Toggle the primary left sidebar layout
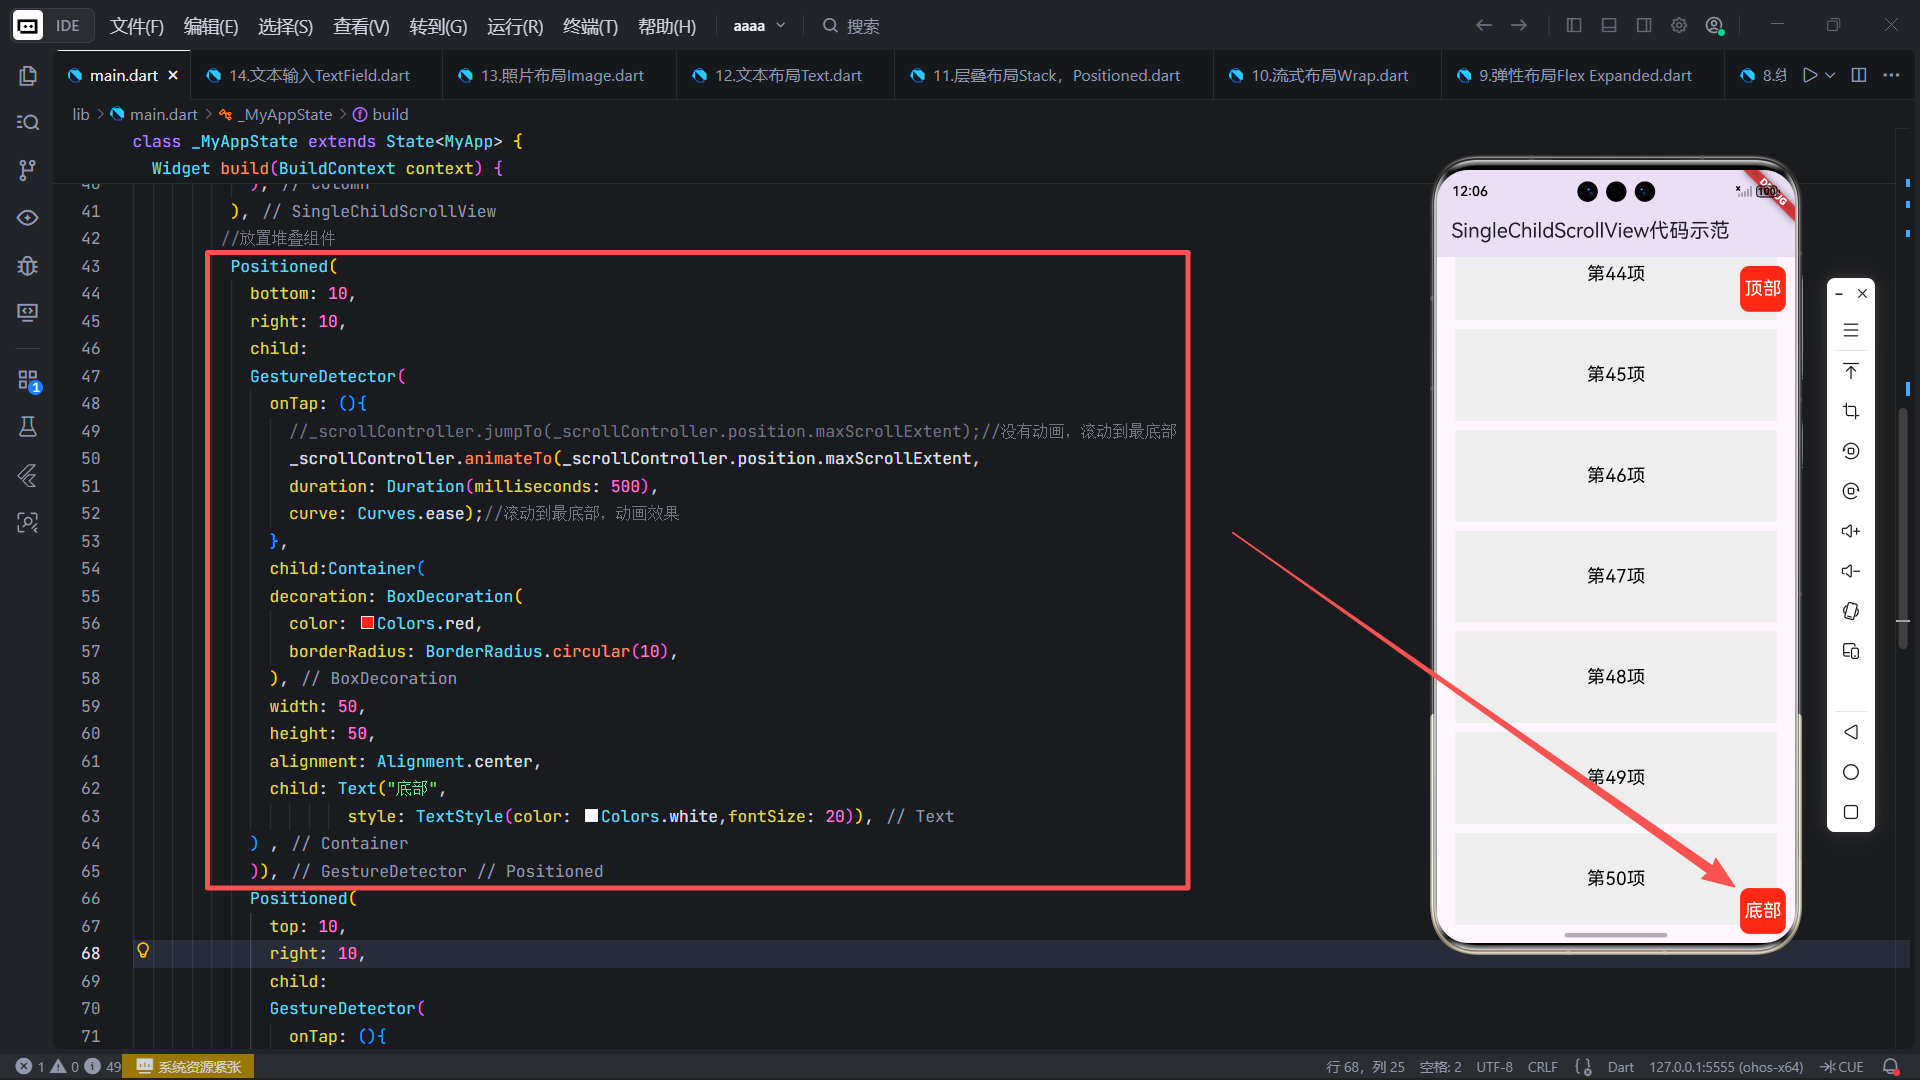The height and width of the screenshot is (1080, 1920). (1574, 26)
